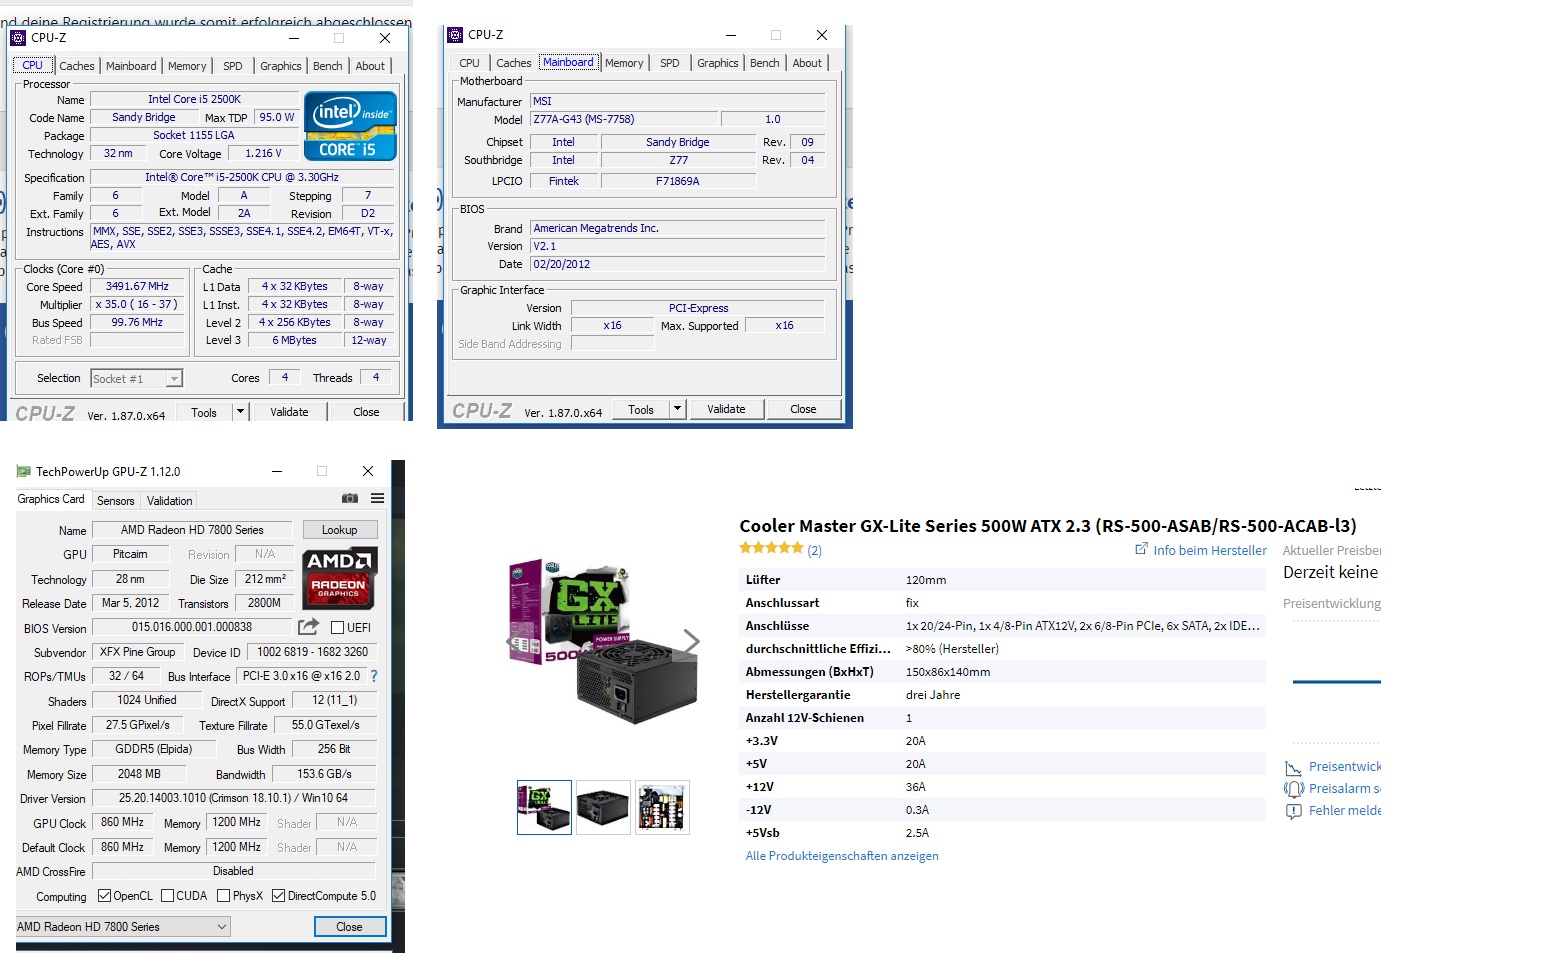Open the Info beim Hersteller link
Image resolution: width=1544 pixels, height=962 pixels.
(x=1210, y=550)
